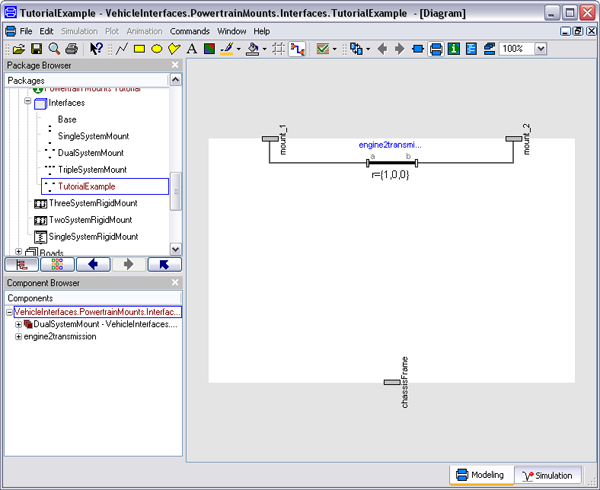Viewport: 600px width, 490px height.
Task: Toggle the grid display button
Action: [277, 48]
